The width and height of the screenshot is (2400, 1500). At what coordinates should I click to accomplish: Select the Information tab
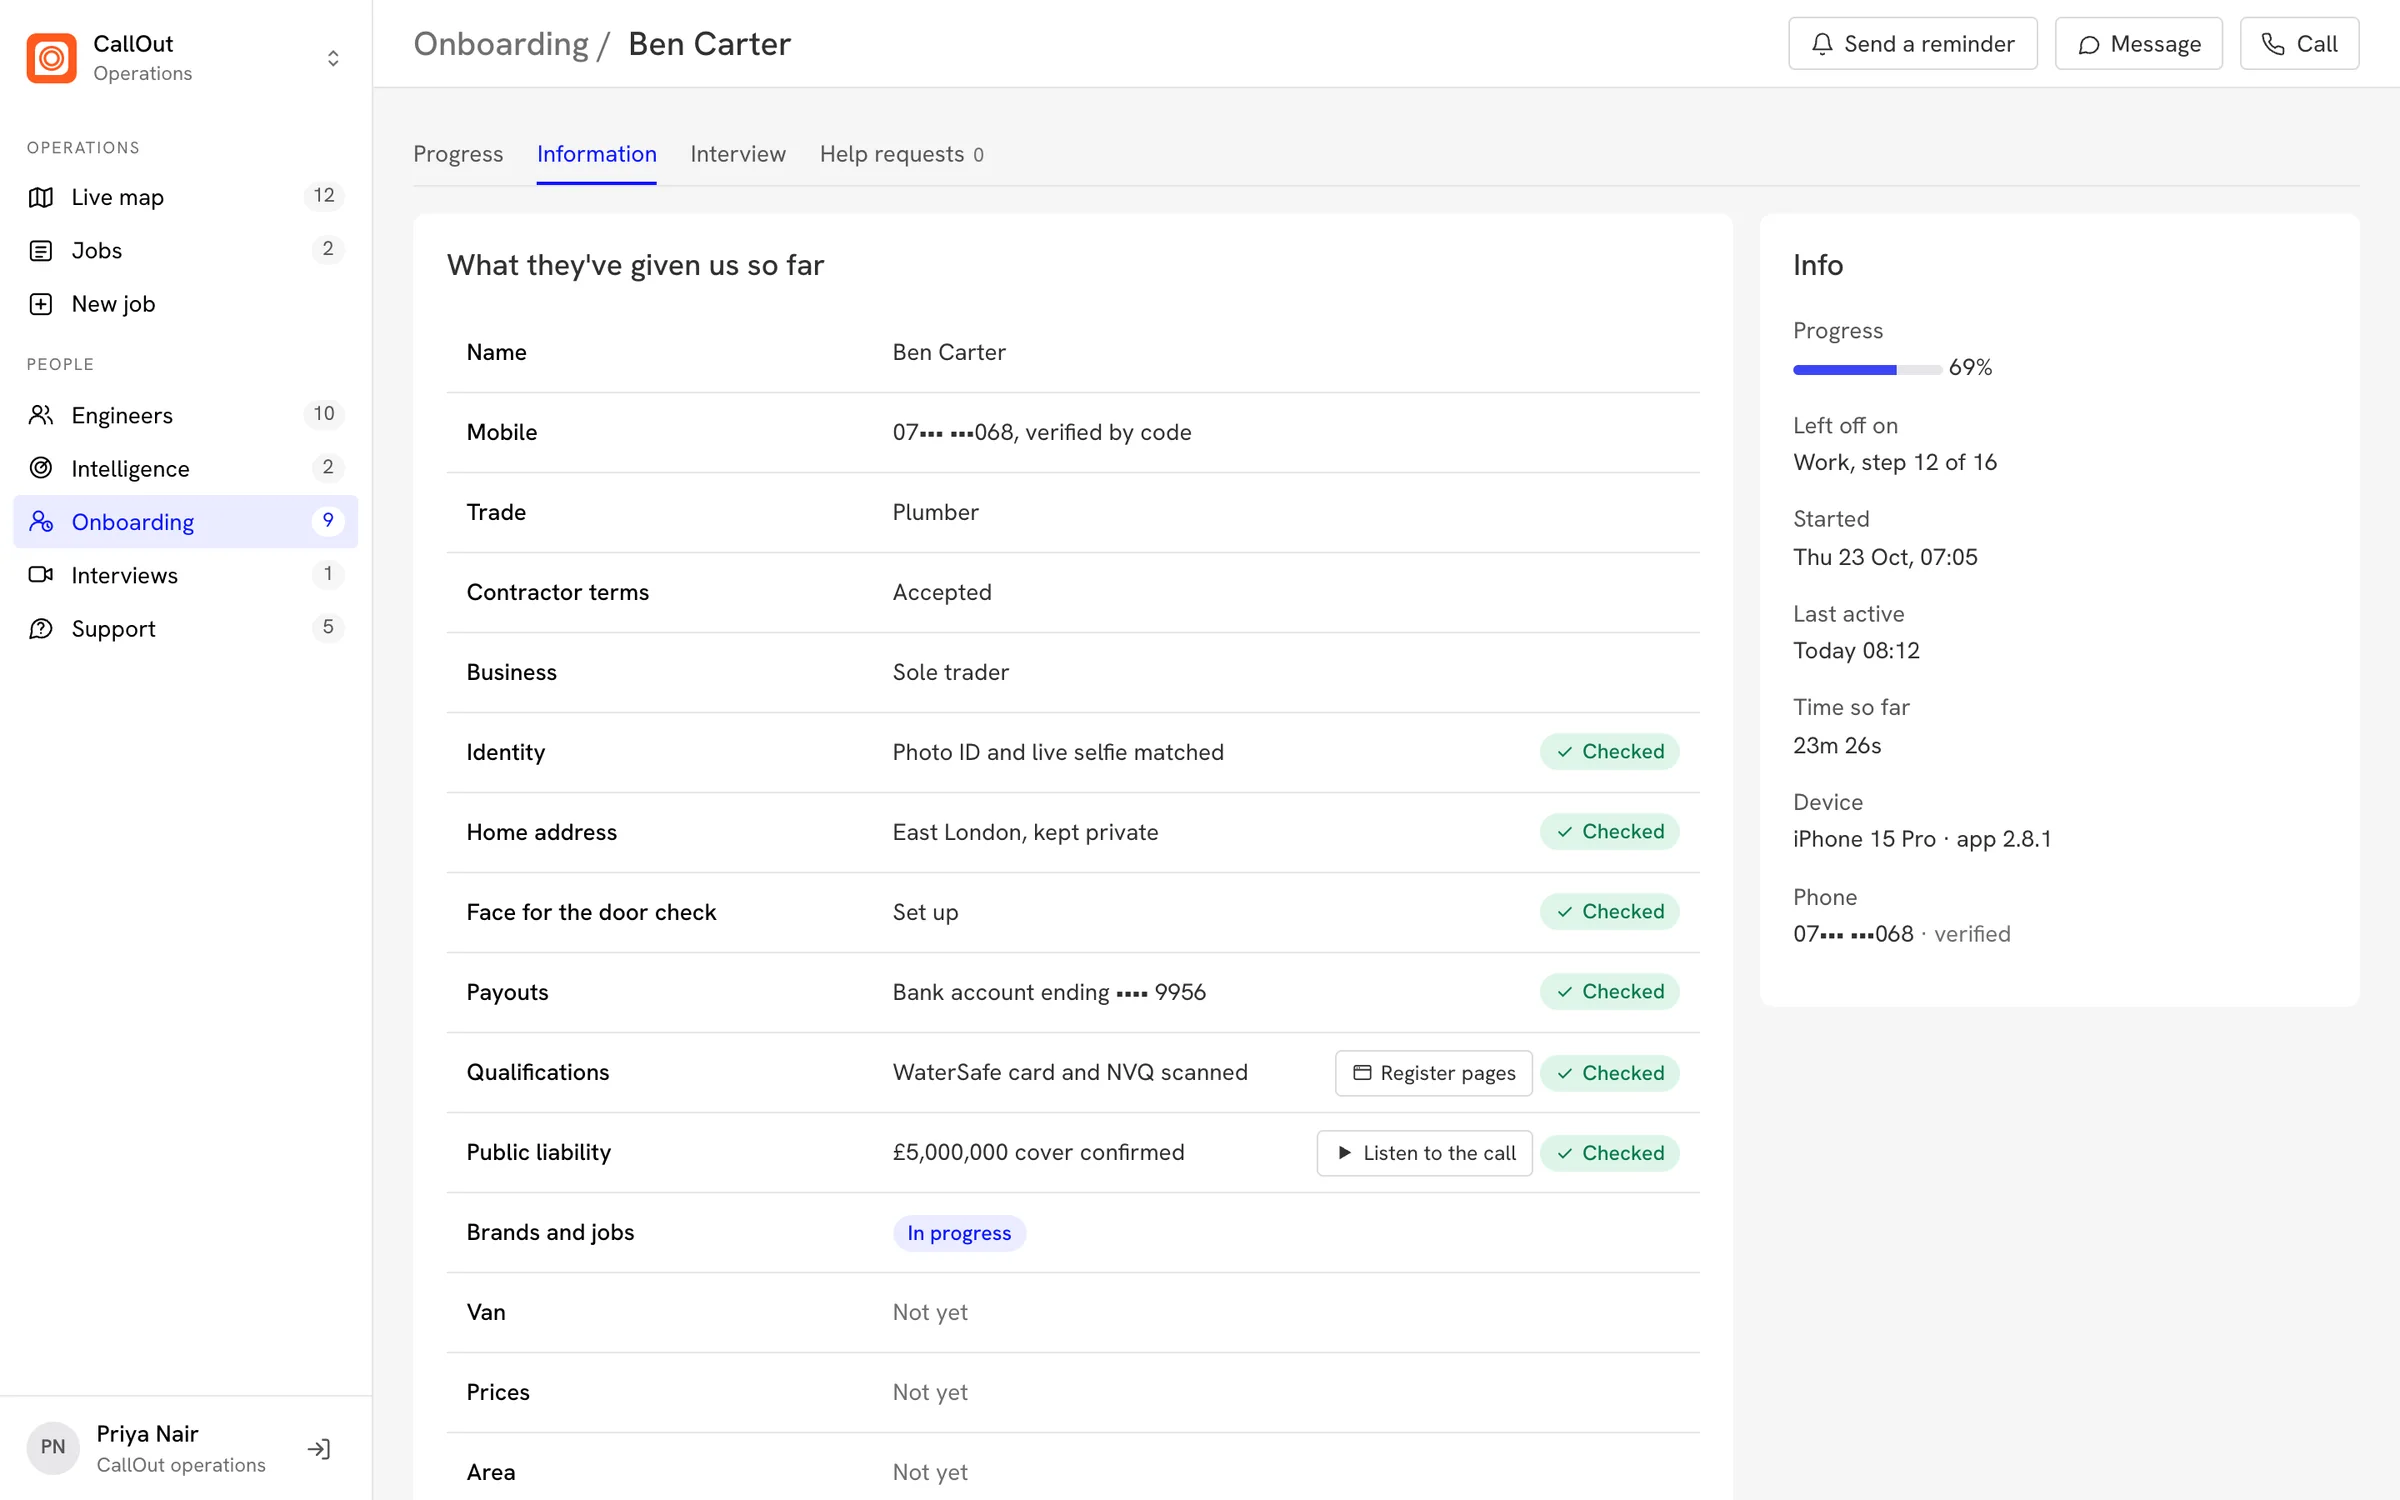pos(597,154)
